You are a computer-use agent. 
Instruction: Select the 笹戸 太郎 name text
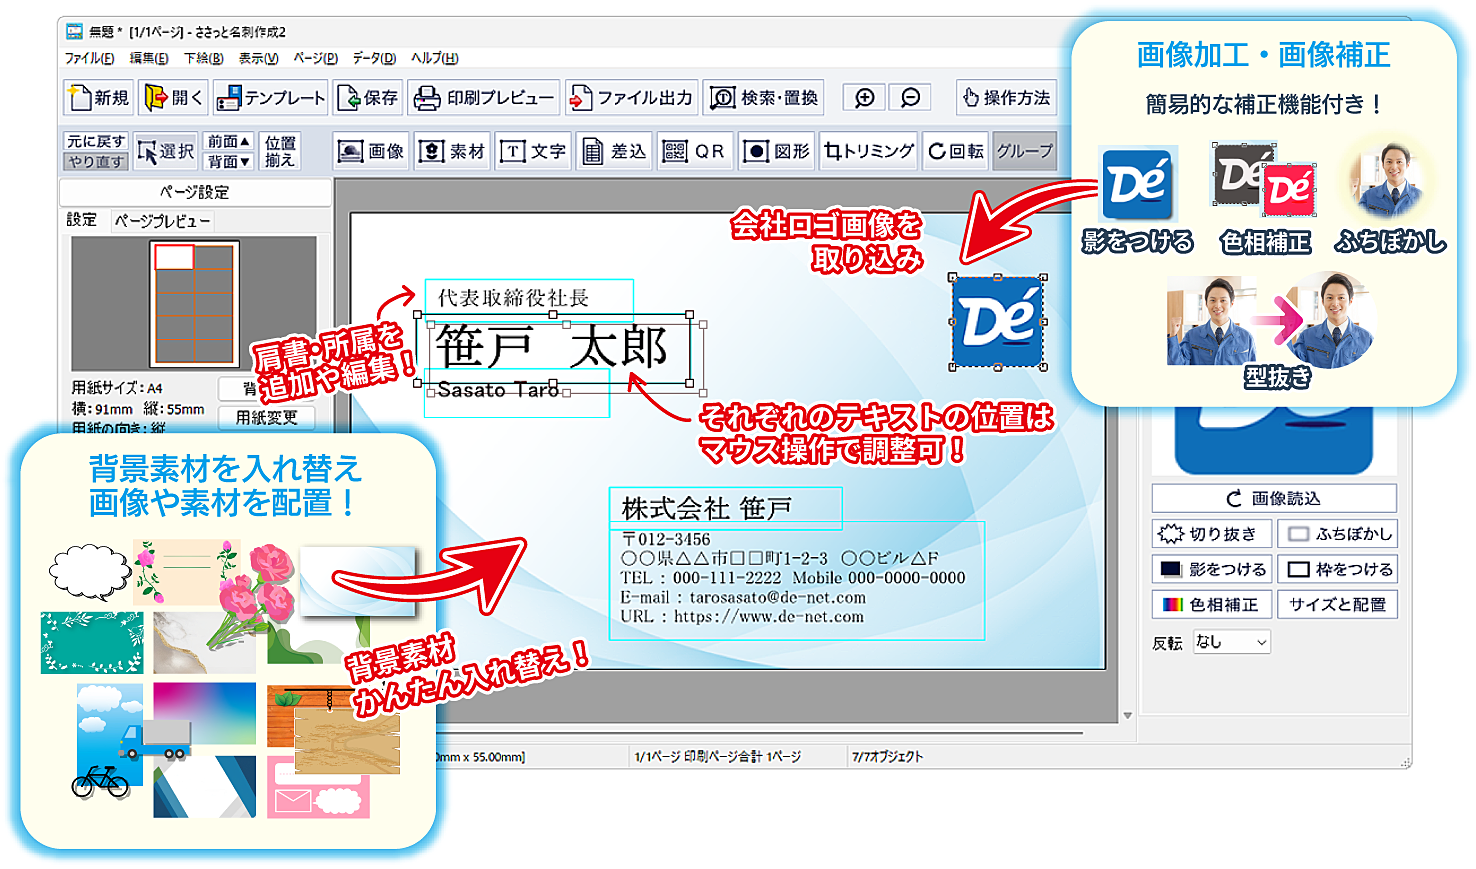(553, 347)
